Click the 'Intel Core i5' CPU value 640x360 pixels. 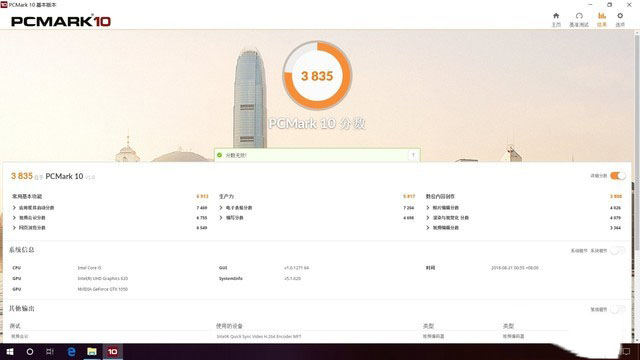tap(89, 268)
